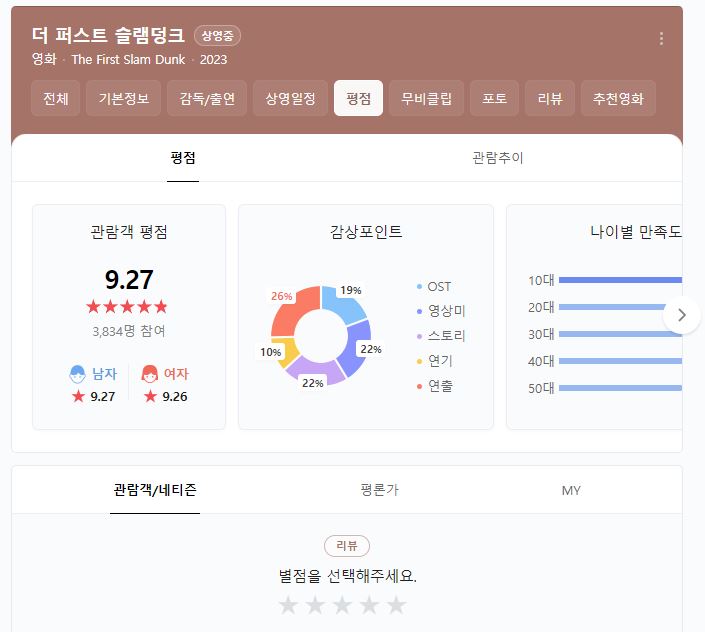Click the female viewer face icon
Viewport: 705px width, 632px height.
pos(150,374)
